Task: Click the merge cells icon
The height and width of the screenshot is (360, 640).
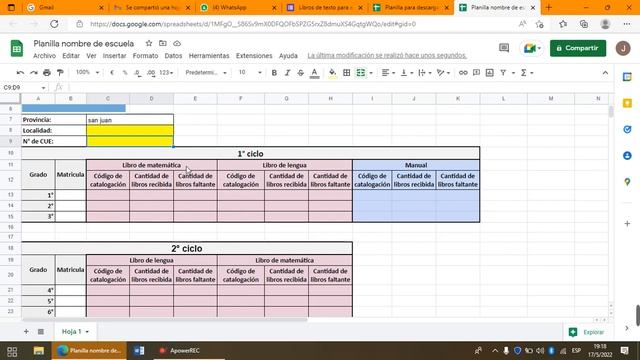Action: (360, 73)
